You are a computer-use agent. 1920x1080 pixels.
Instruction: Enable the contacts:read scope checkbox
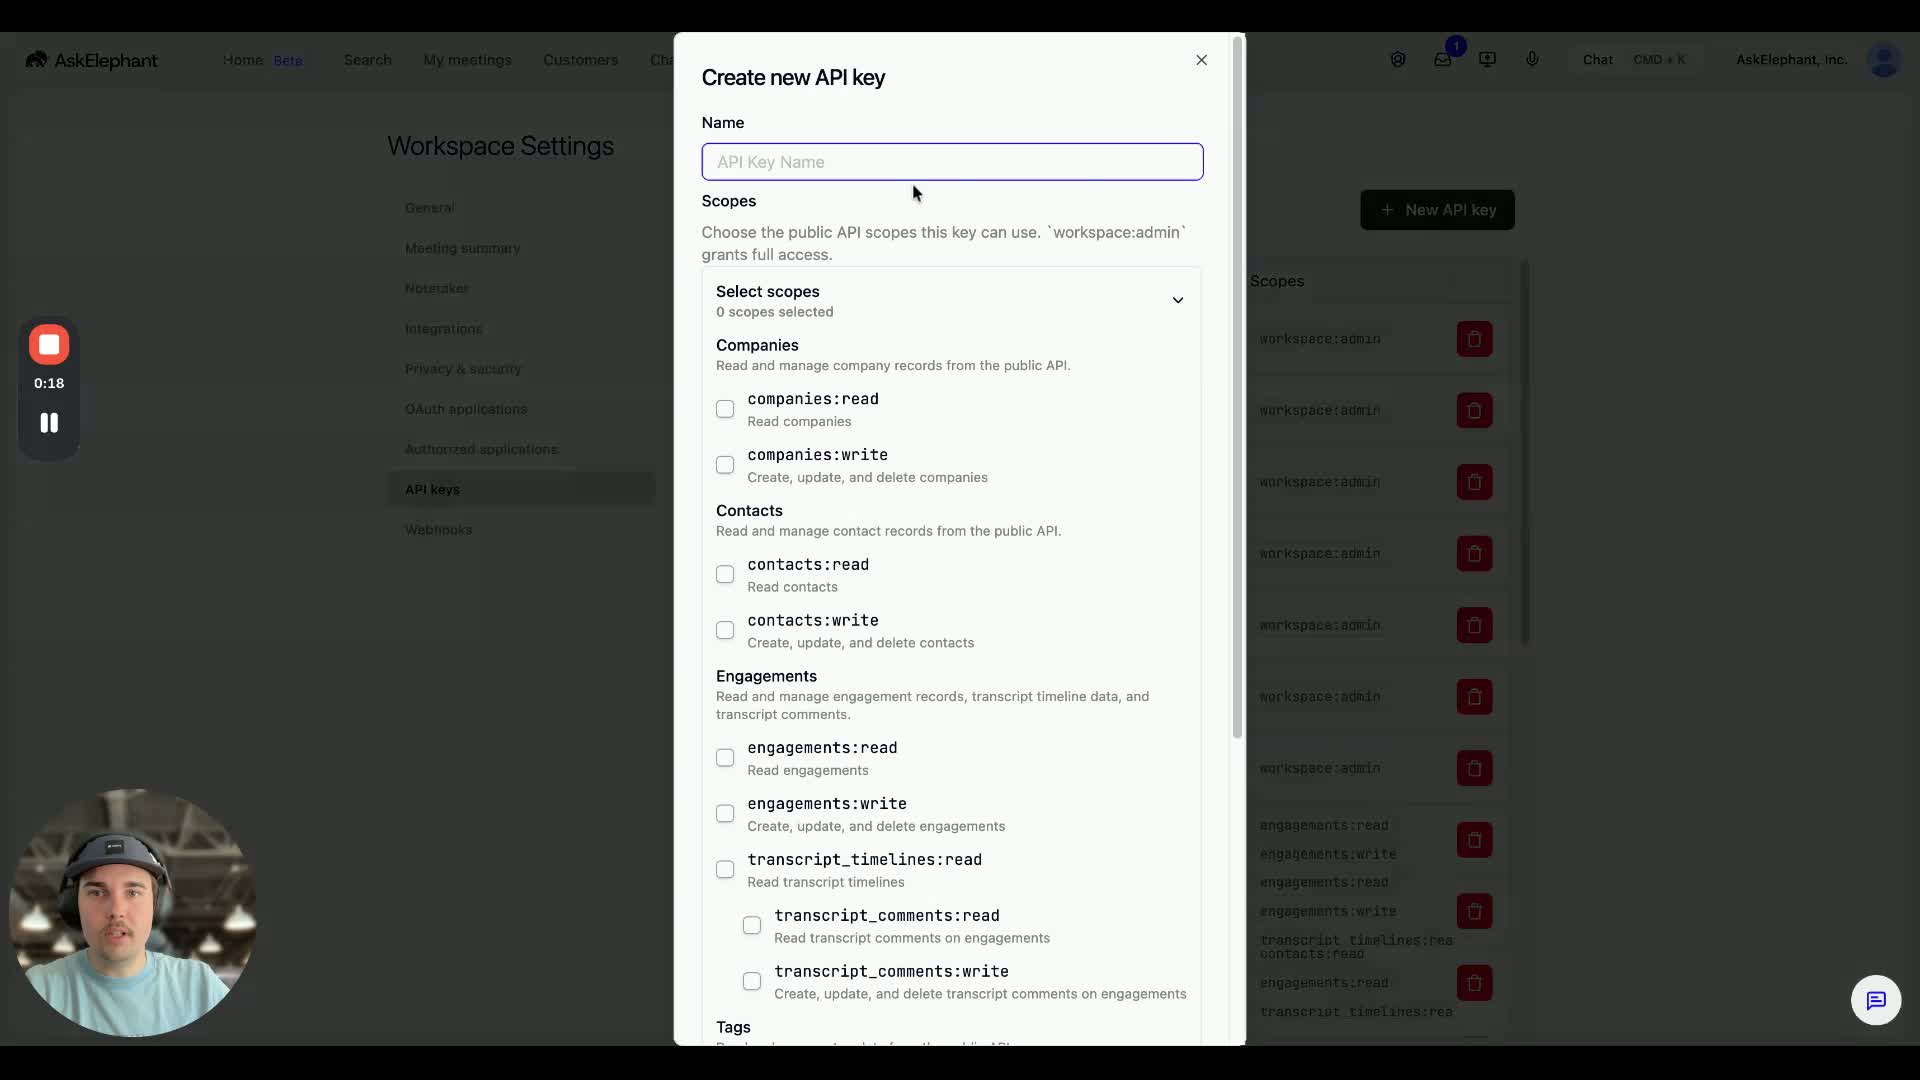click(725, 575)
